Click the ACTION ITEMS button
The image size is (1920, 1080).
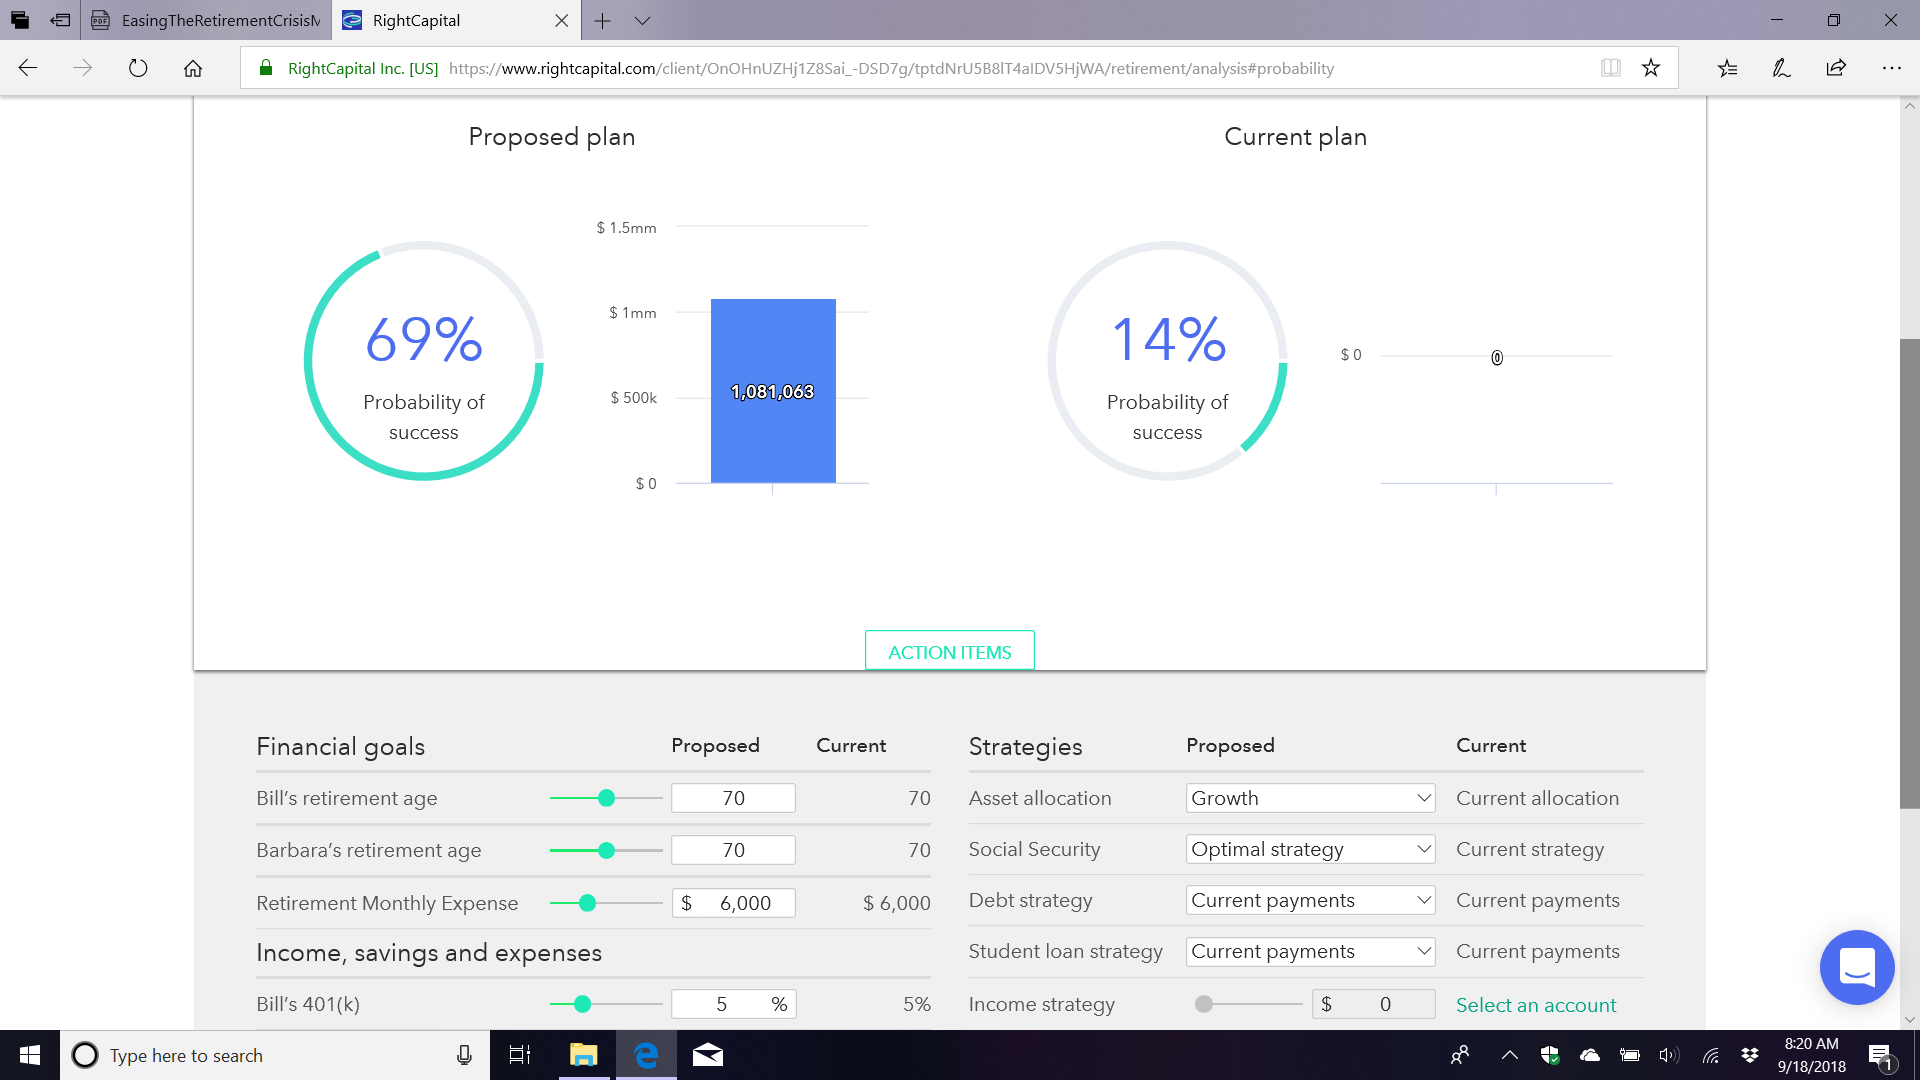(x=949, y=652)
